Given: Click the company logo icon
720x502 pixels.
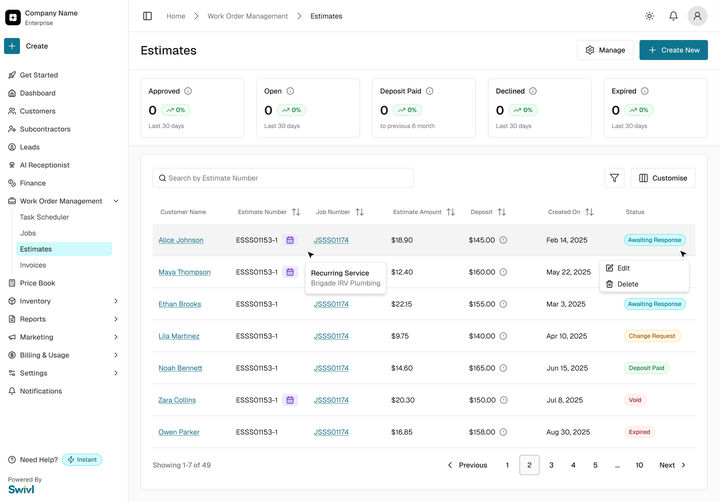Looking at the screenshot, I should pos(13,17).
